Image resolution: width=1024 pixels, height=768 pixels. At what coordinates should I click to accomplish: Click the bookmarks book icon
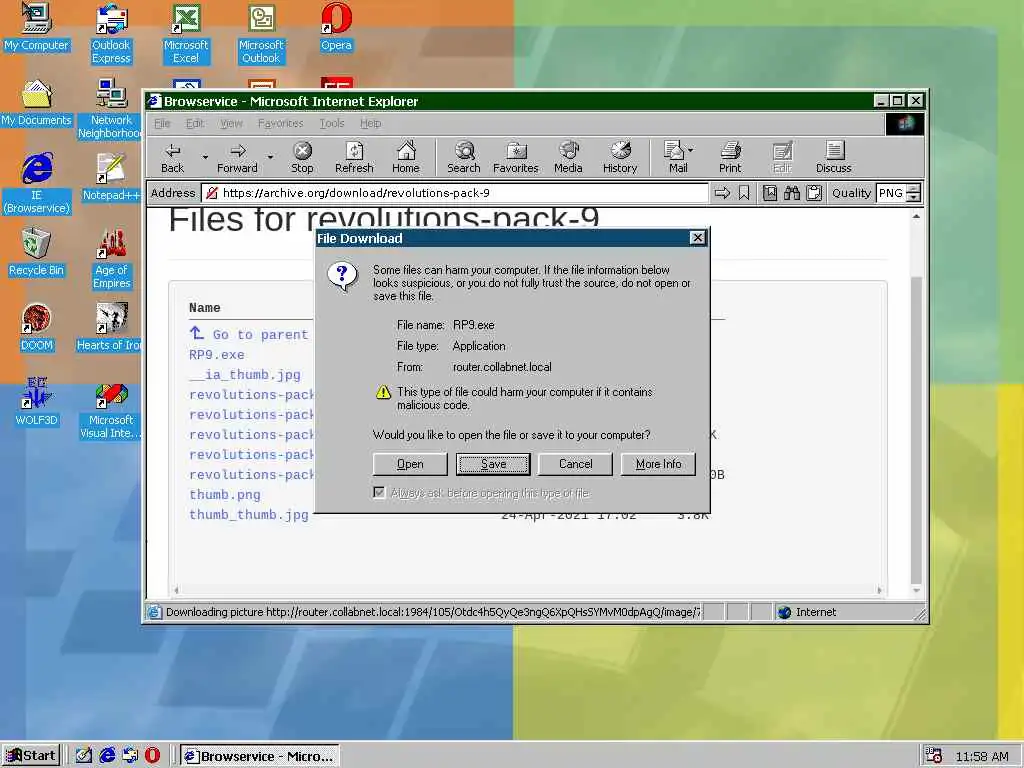tap(770, 193)
